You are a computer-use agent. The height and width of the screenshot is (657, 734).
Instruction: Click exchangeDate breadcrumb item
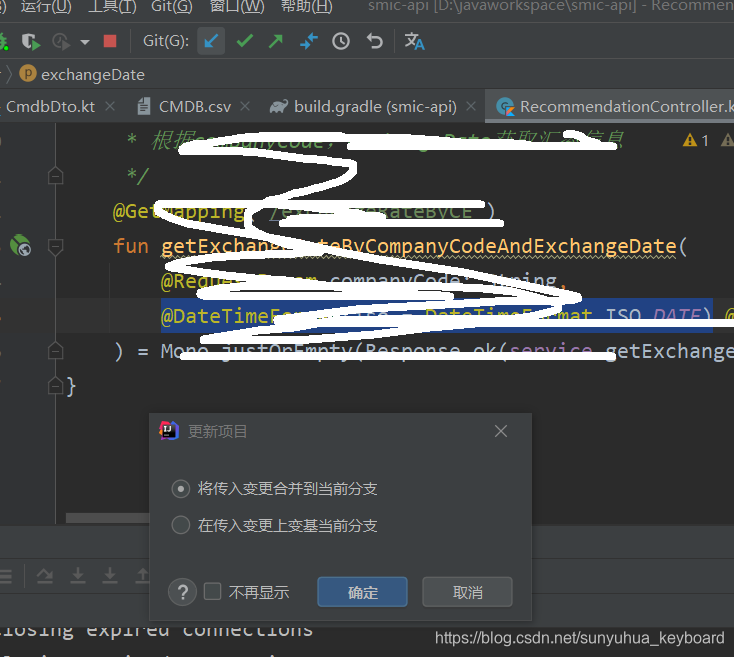[82, 74]
